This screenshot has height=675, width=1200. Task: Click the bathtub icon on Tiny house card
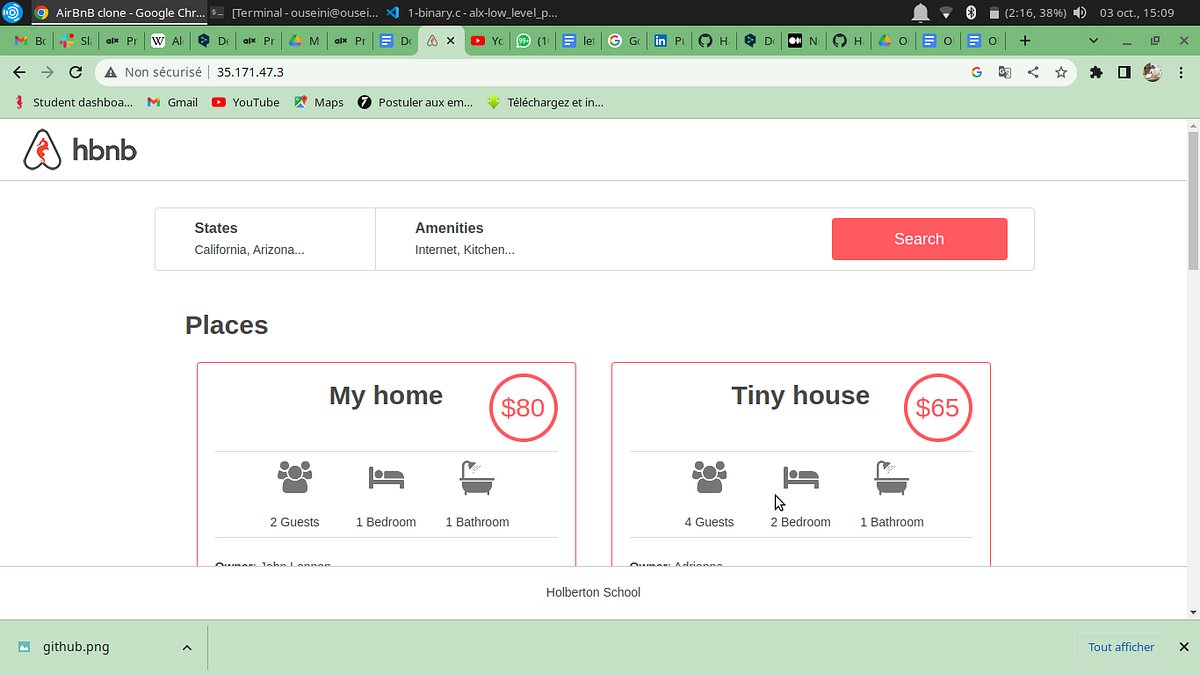(892, 478)
